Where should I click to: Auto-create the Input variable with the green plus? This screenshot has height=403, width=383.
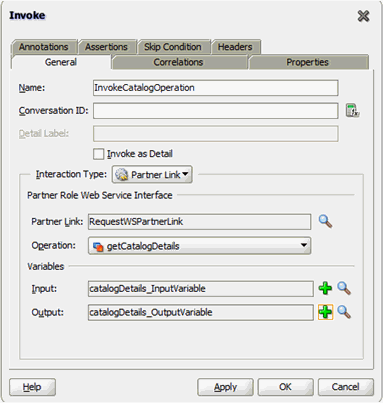click(x=325, y=288)
